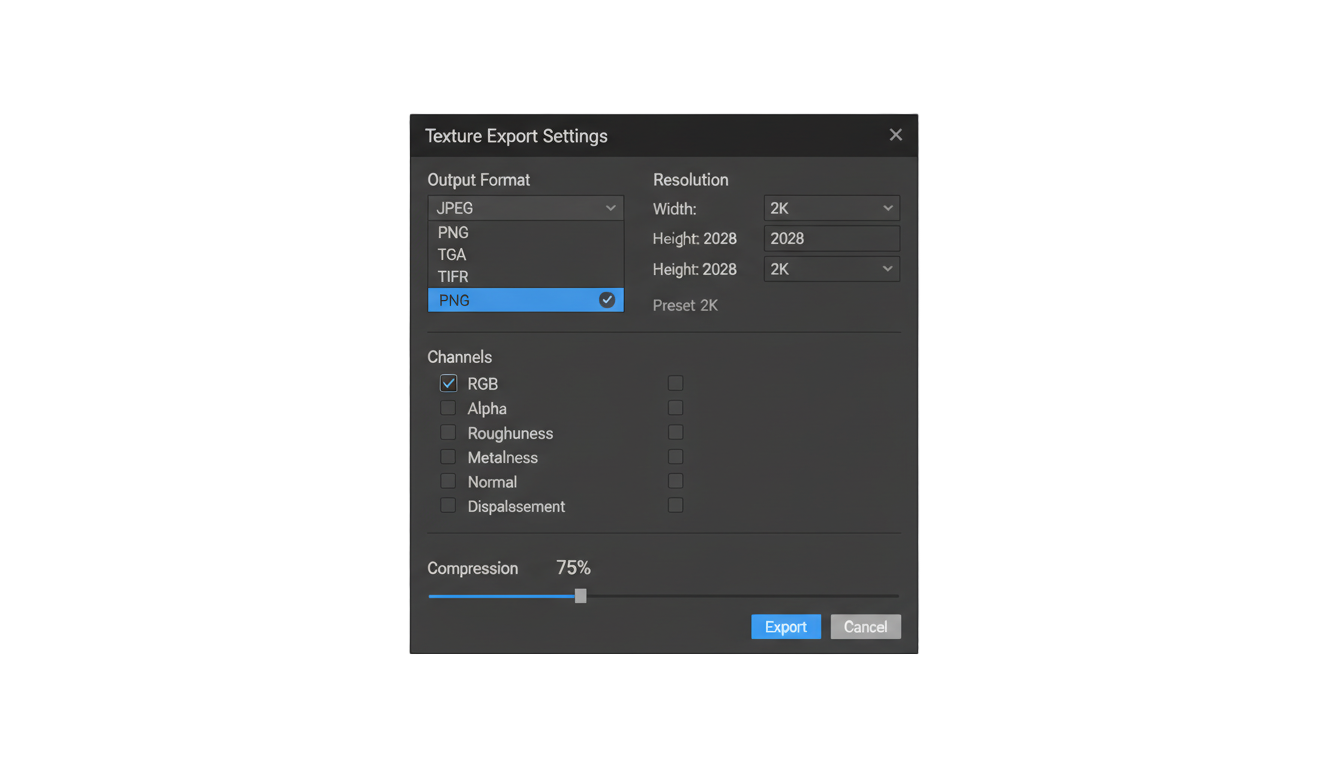Tick the right-column checkbox in RGB row
The height and width of the screenshot is (768, 1344).
coord(676,383)
